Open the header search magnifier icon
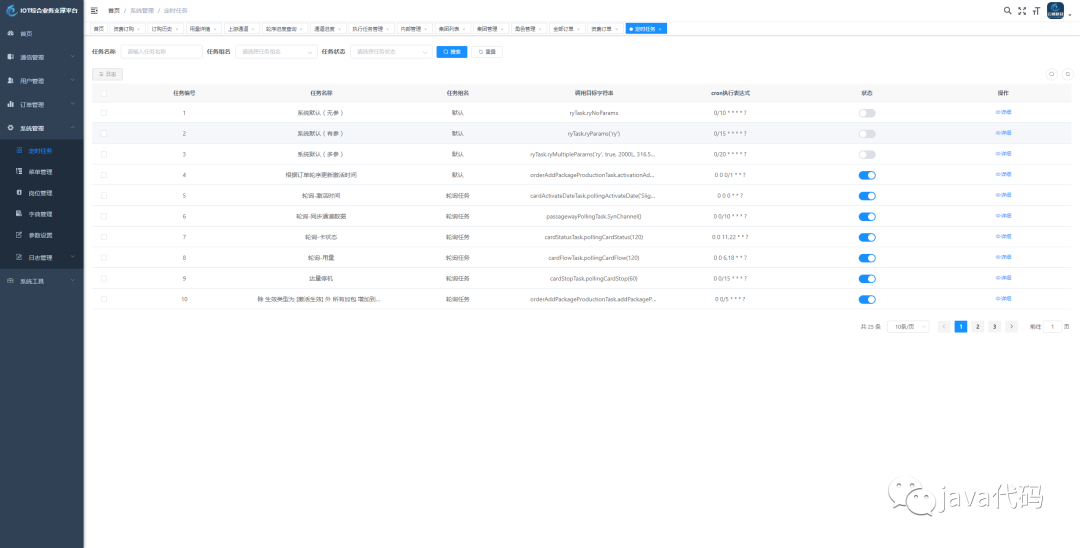 tap(1008, 10)
